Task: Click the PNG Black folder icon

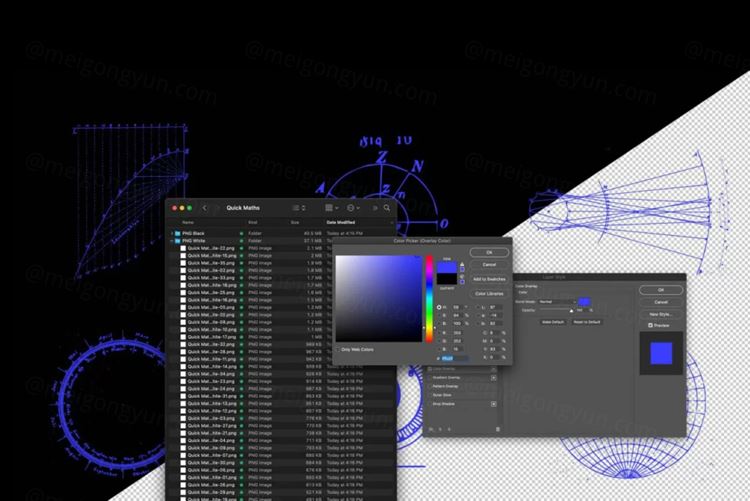Action: click(178, 233)
